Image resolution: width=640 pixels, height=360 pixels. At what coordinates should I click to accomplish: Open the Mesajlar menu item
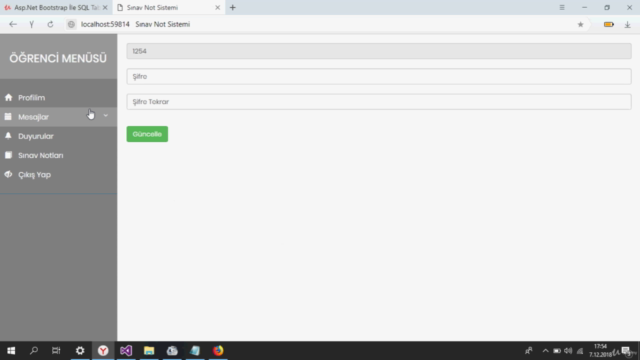[x=58, y=117]
